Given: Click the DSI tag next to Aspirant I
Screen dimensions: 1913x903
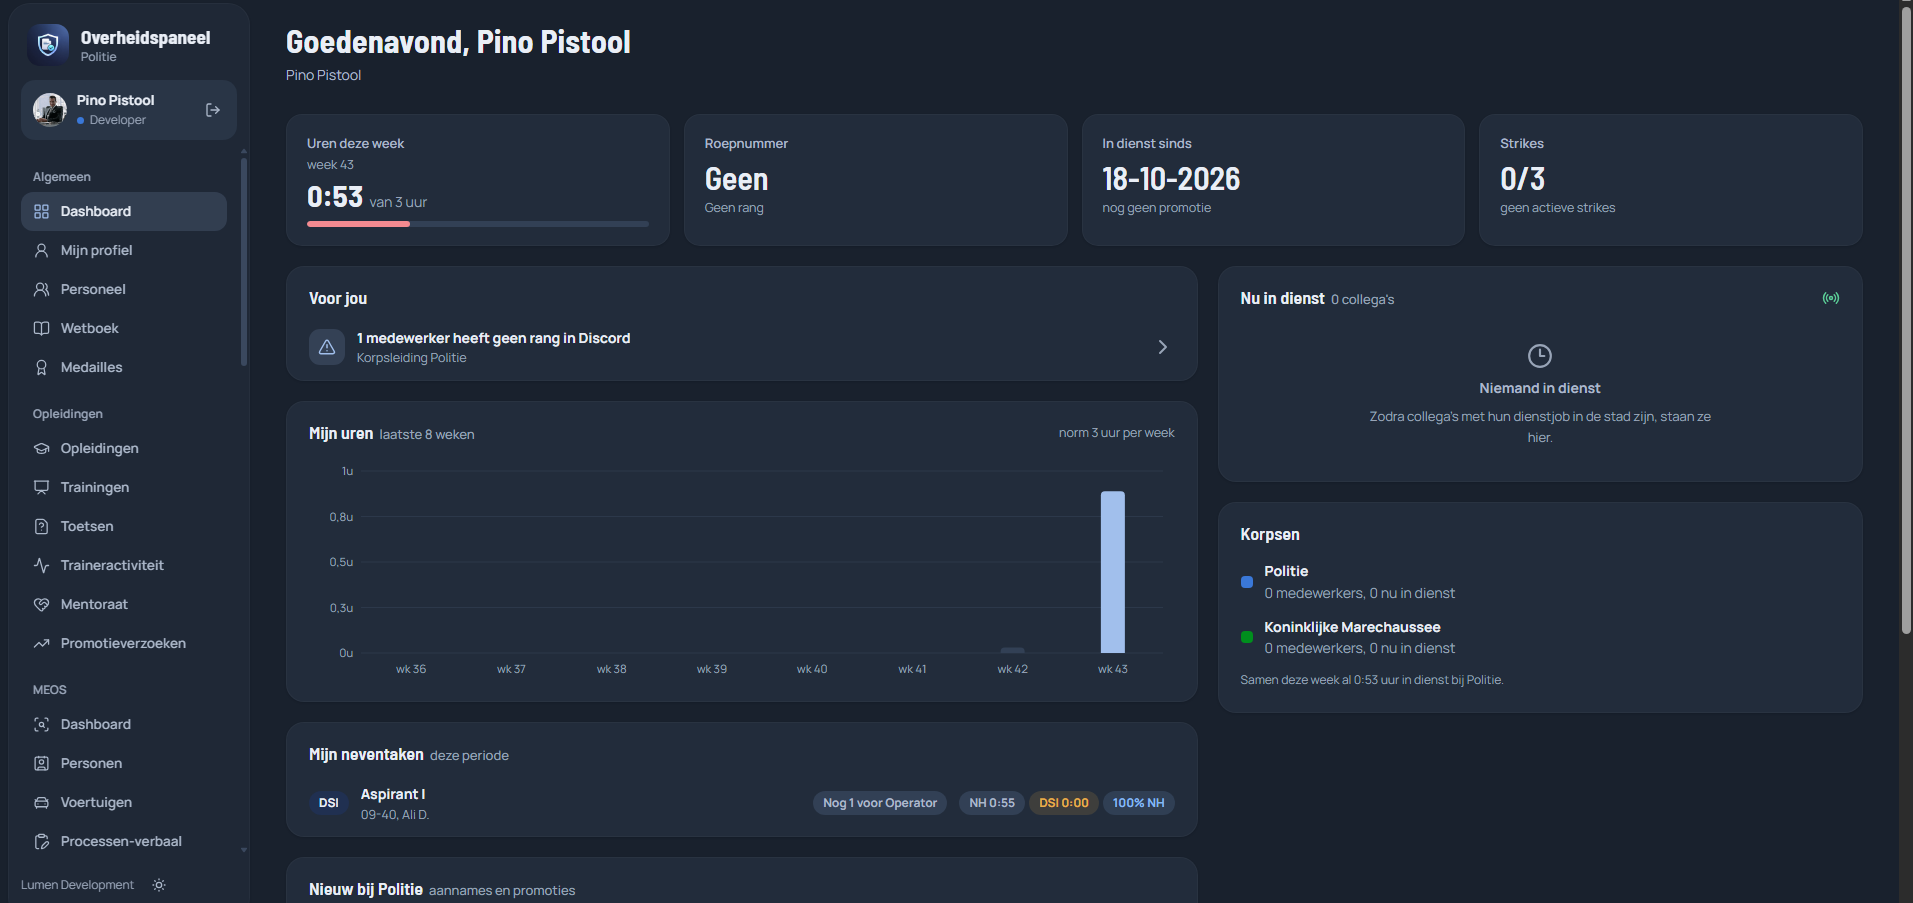Looking at the screenshot, I should (329, 803).
